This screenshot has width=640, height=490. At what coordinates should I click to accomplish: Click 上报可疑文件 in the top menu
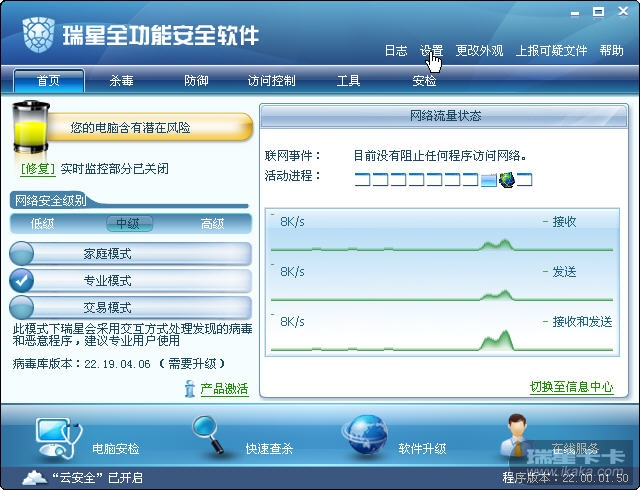(551, 51)
